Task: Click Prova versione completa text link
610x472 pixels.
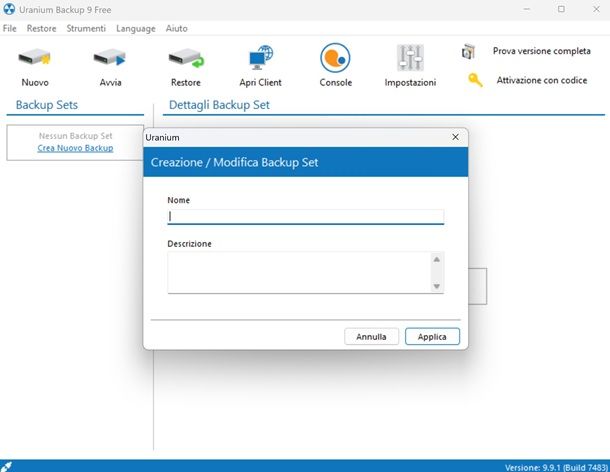Action: pyautogui.click(x=542, y=51)
